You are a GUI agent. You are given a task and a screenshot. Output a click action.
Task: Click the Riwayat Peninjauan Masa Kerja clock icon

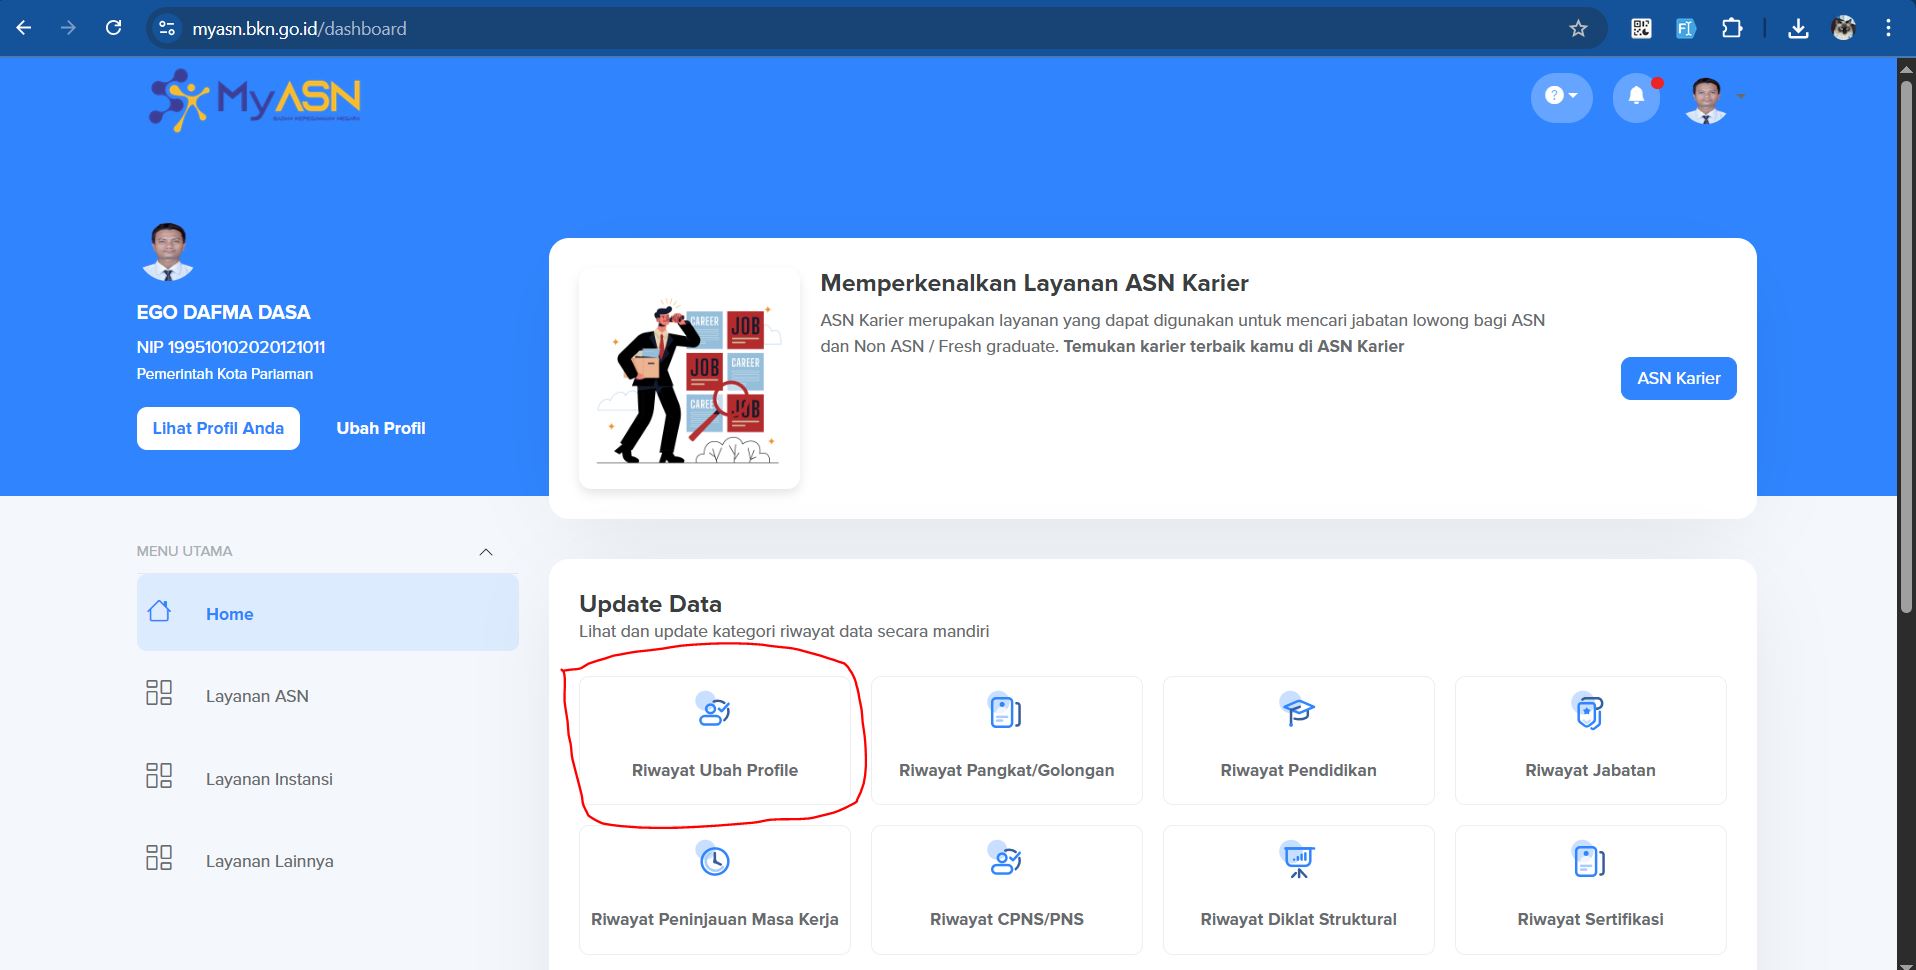(714, 860)
